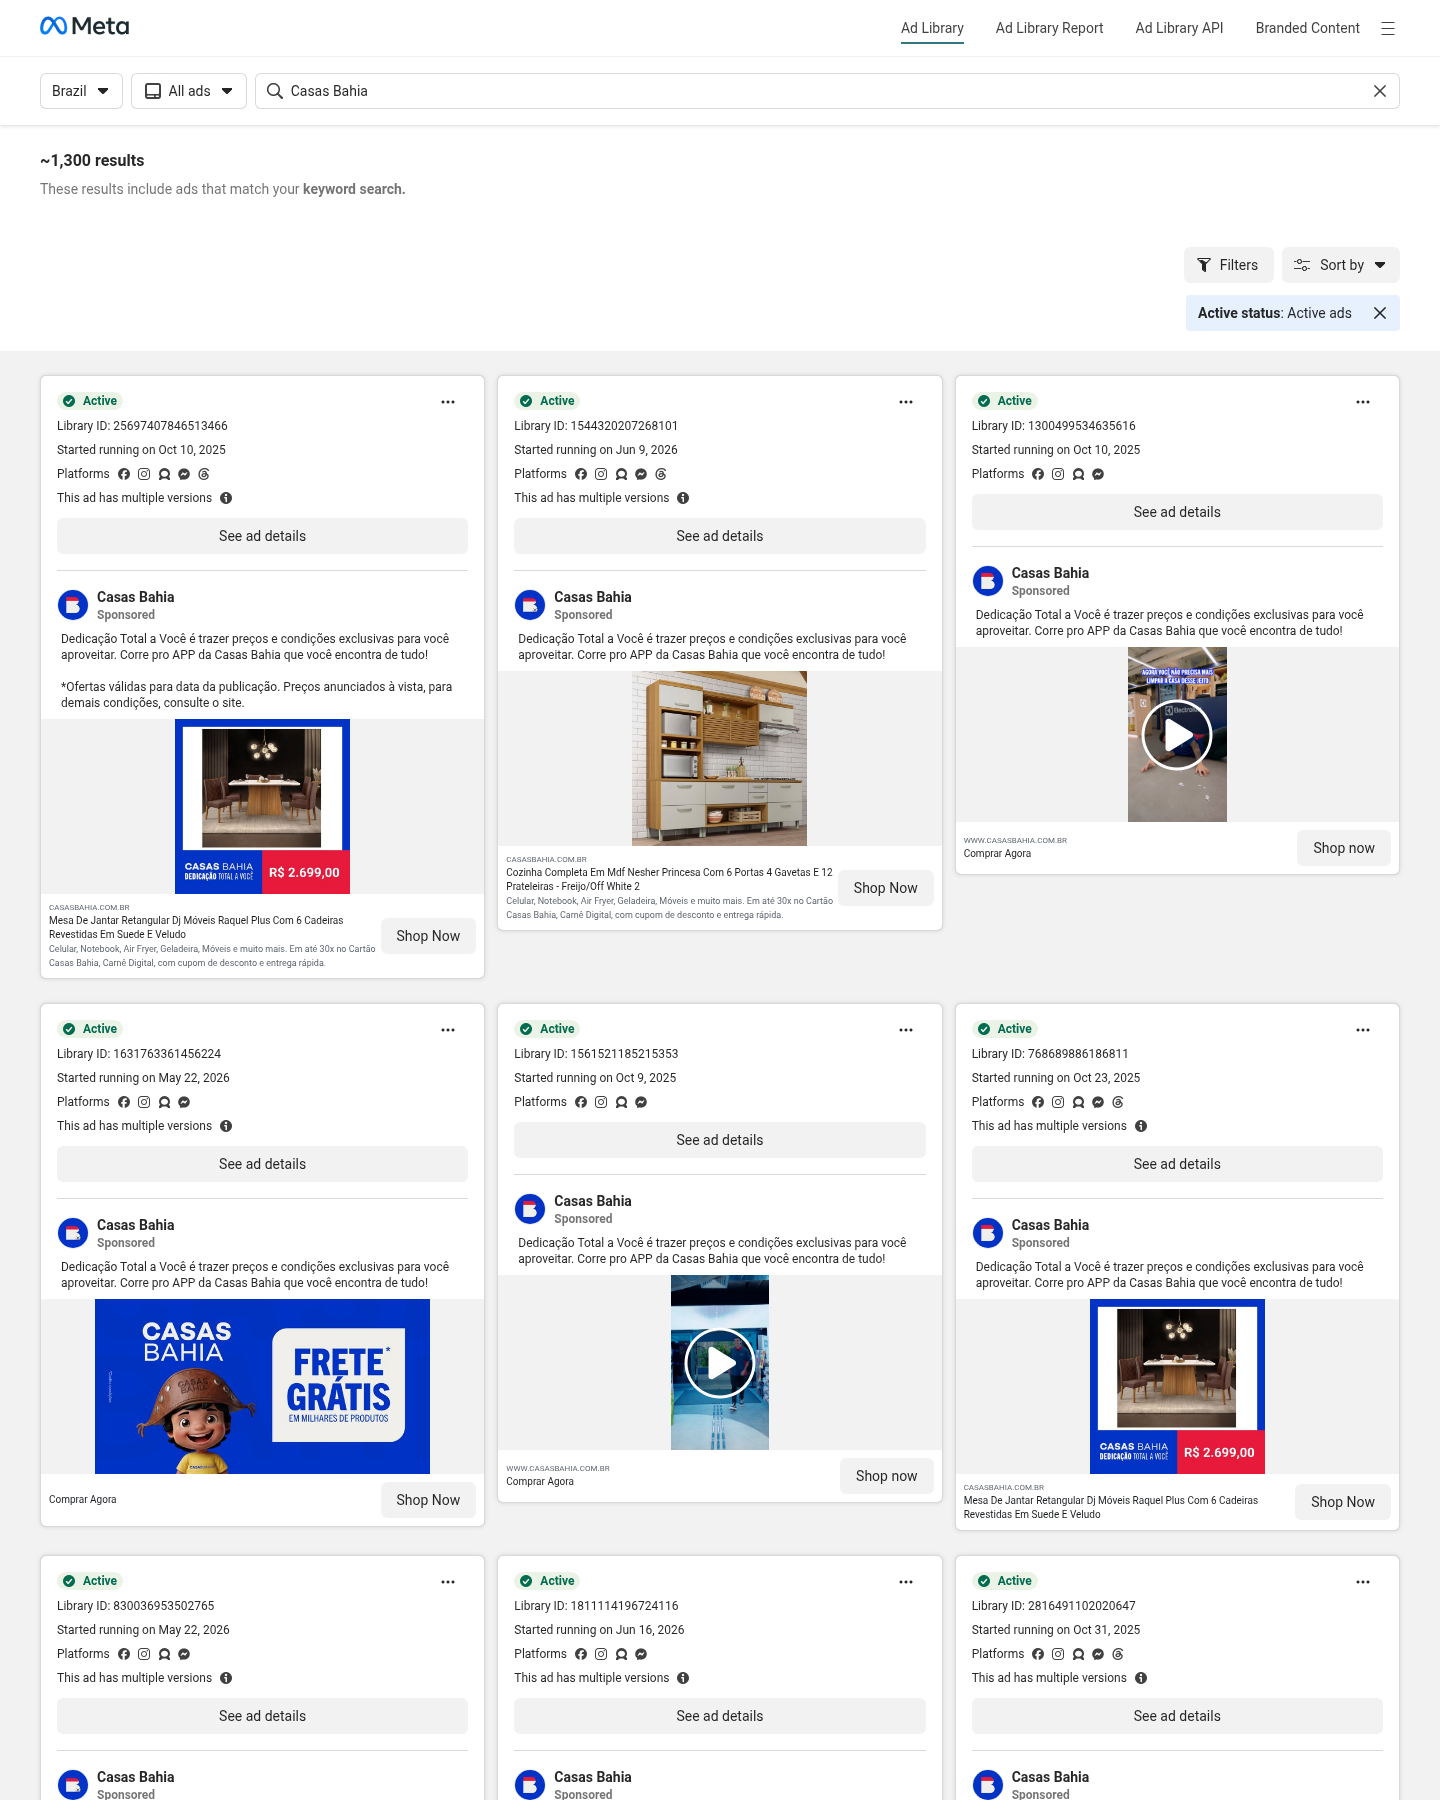Remove the Active status filter chip

pos(1380,313)
